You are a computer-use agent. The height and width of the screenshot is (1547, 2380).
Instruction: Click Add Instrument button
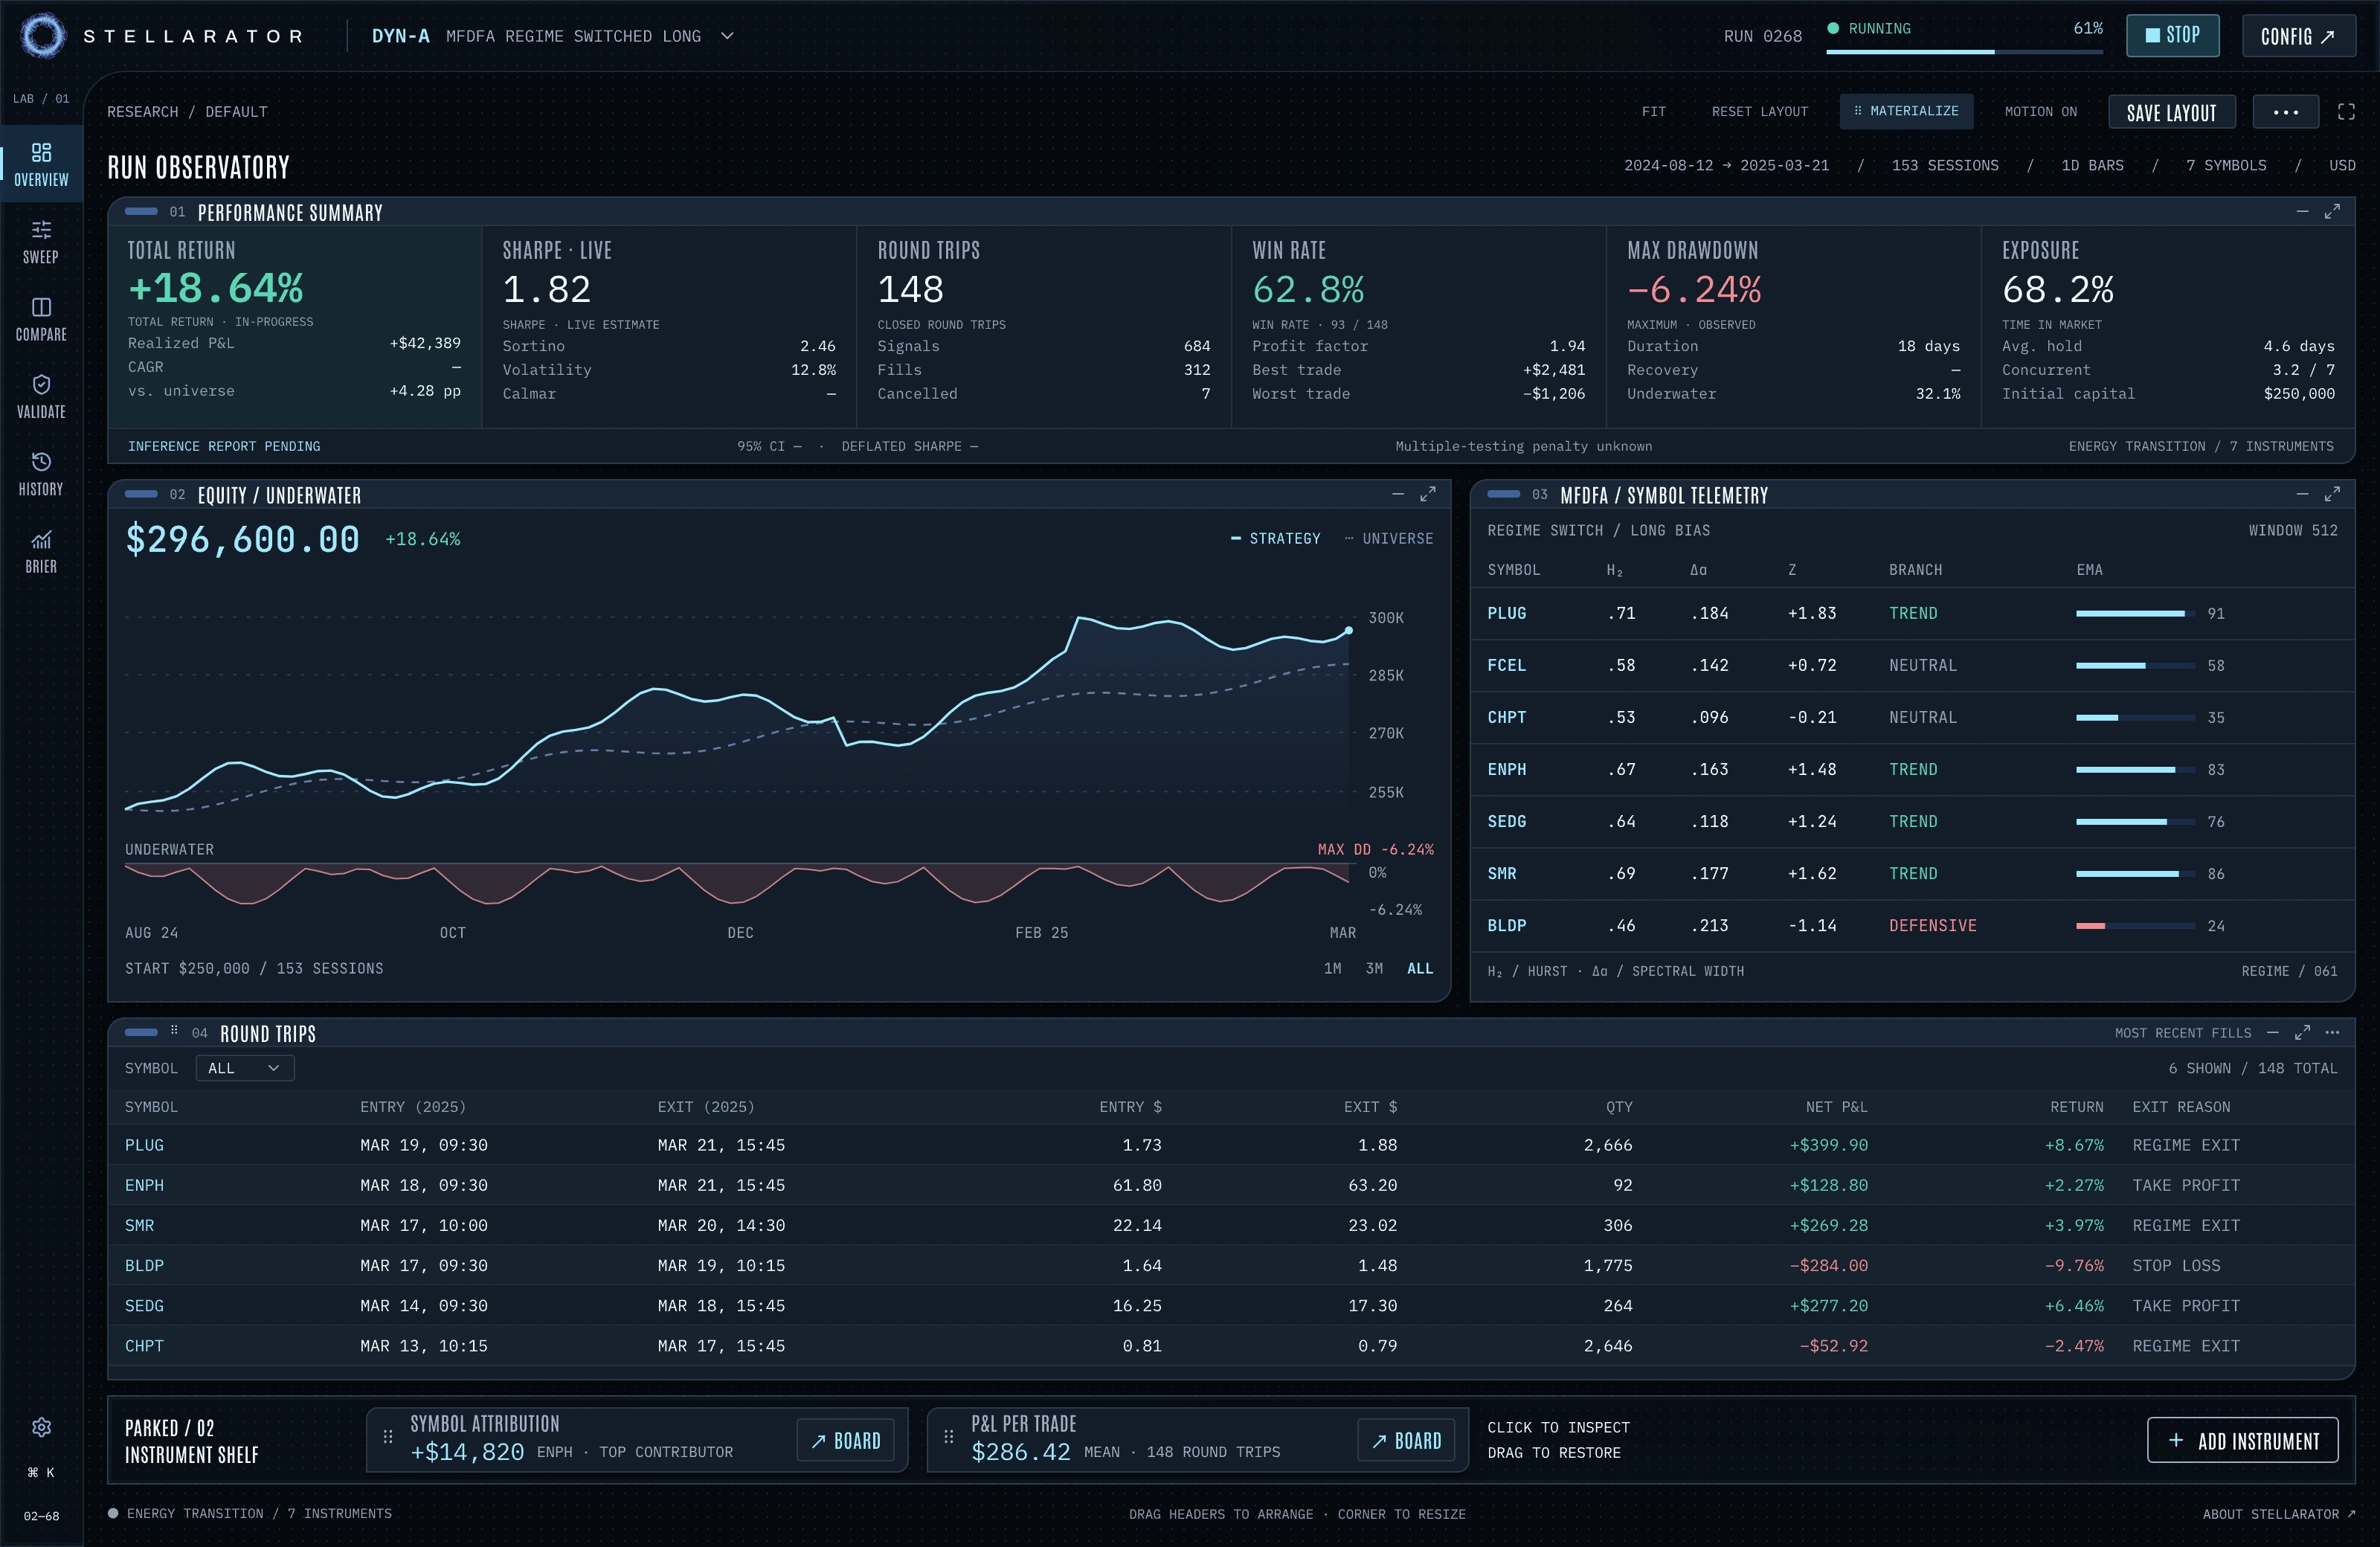coord(2242,1440)
